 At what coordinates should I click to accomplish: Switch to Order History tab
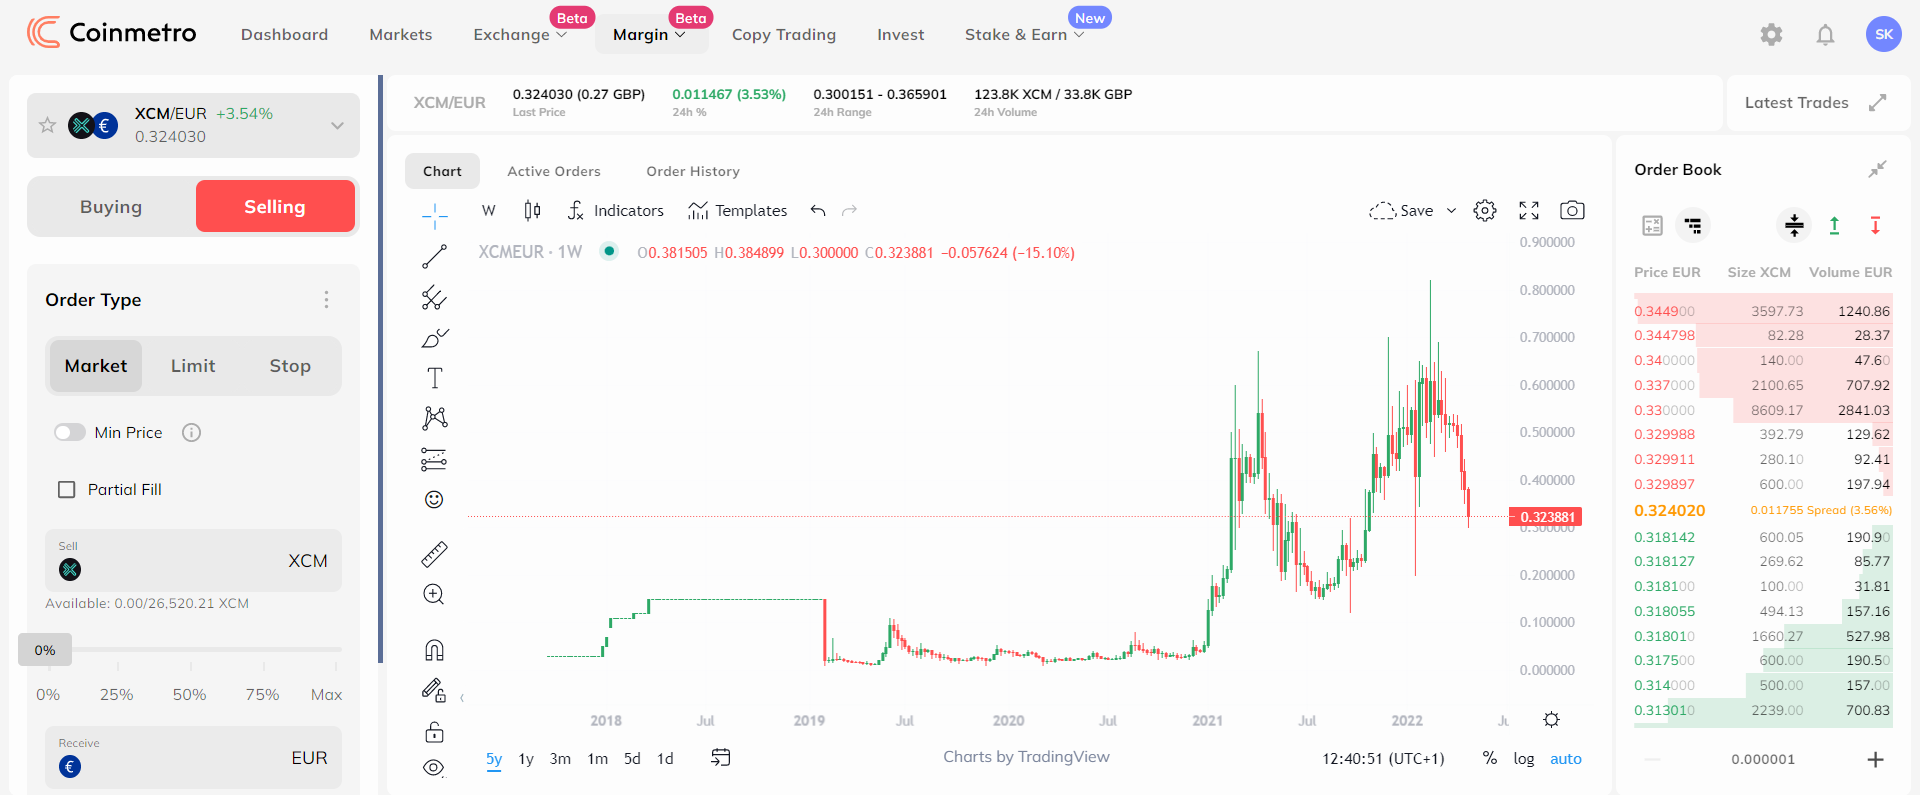692,171
